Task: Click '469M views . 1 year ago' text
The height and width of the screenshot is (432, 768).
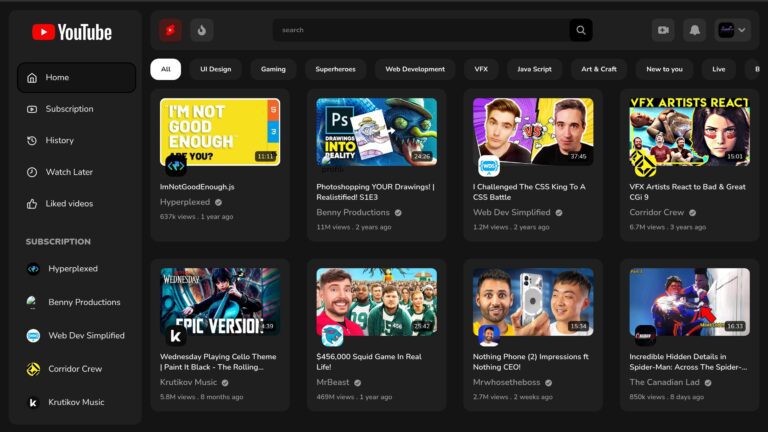Action: tap(354, 397)
